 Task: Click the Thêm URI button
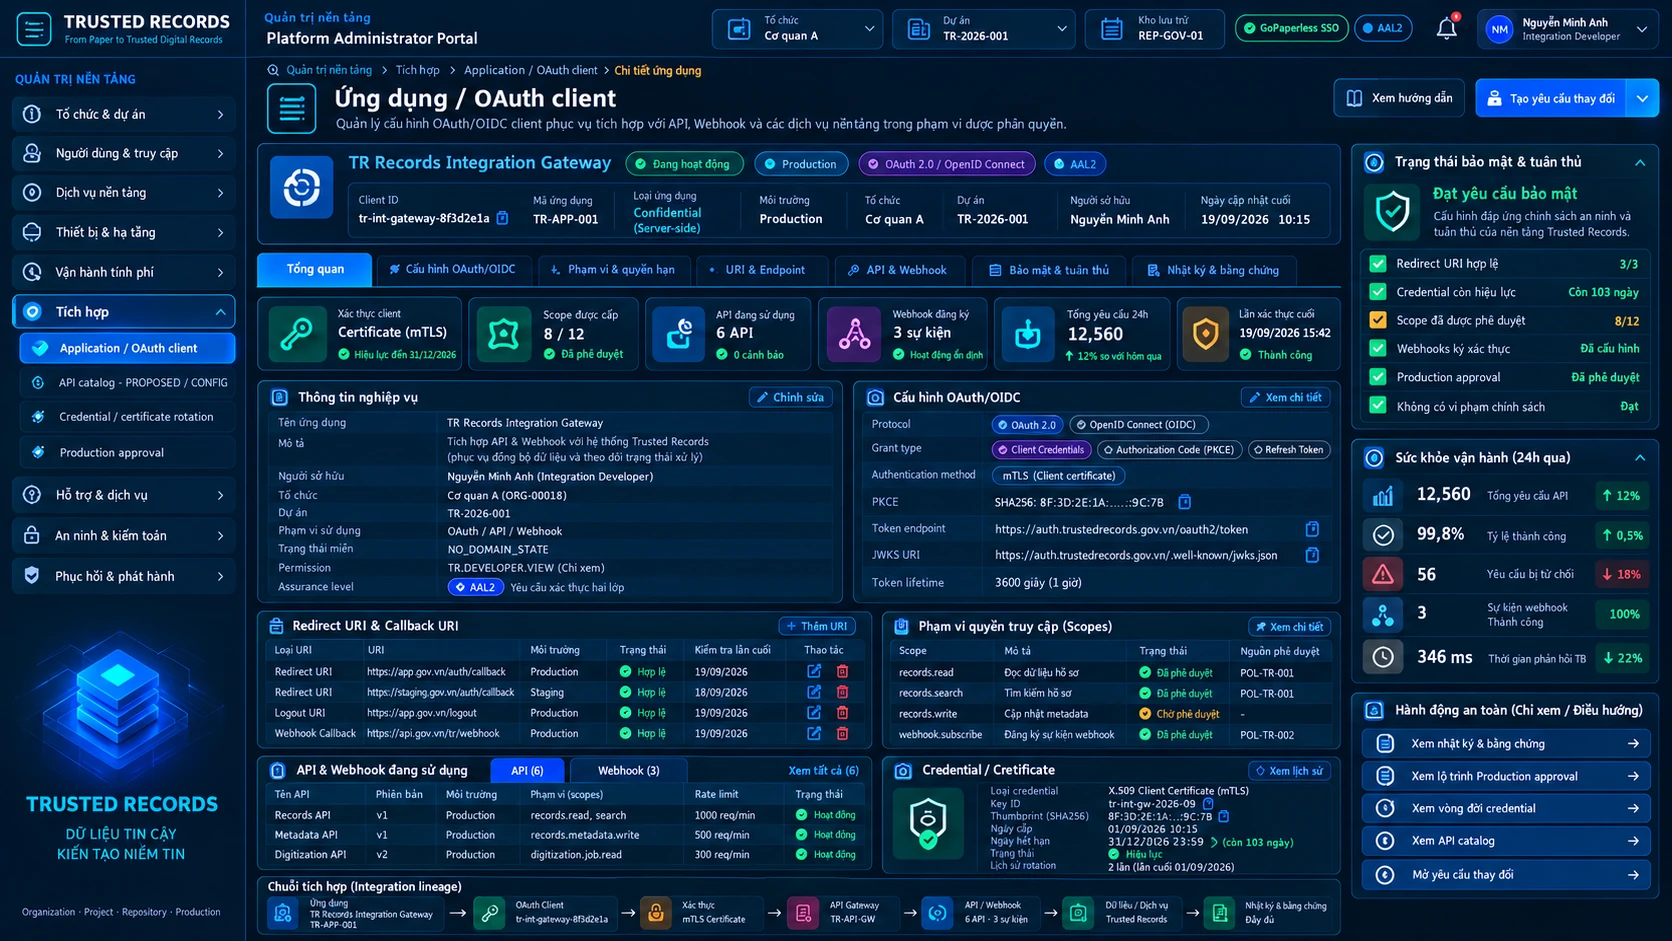point(817,626)
